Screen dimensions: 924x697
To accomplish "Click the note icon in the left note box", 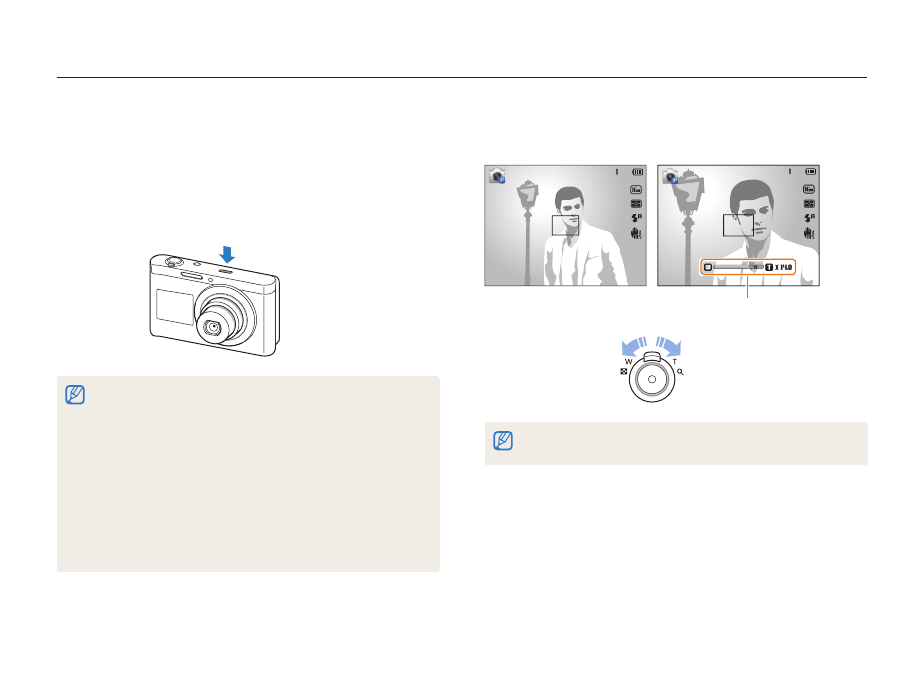I will (x=75, y=395).
